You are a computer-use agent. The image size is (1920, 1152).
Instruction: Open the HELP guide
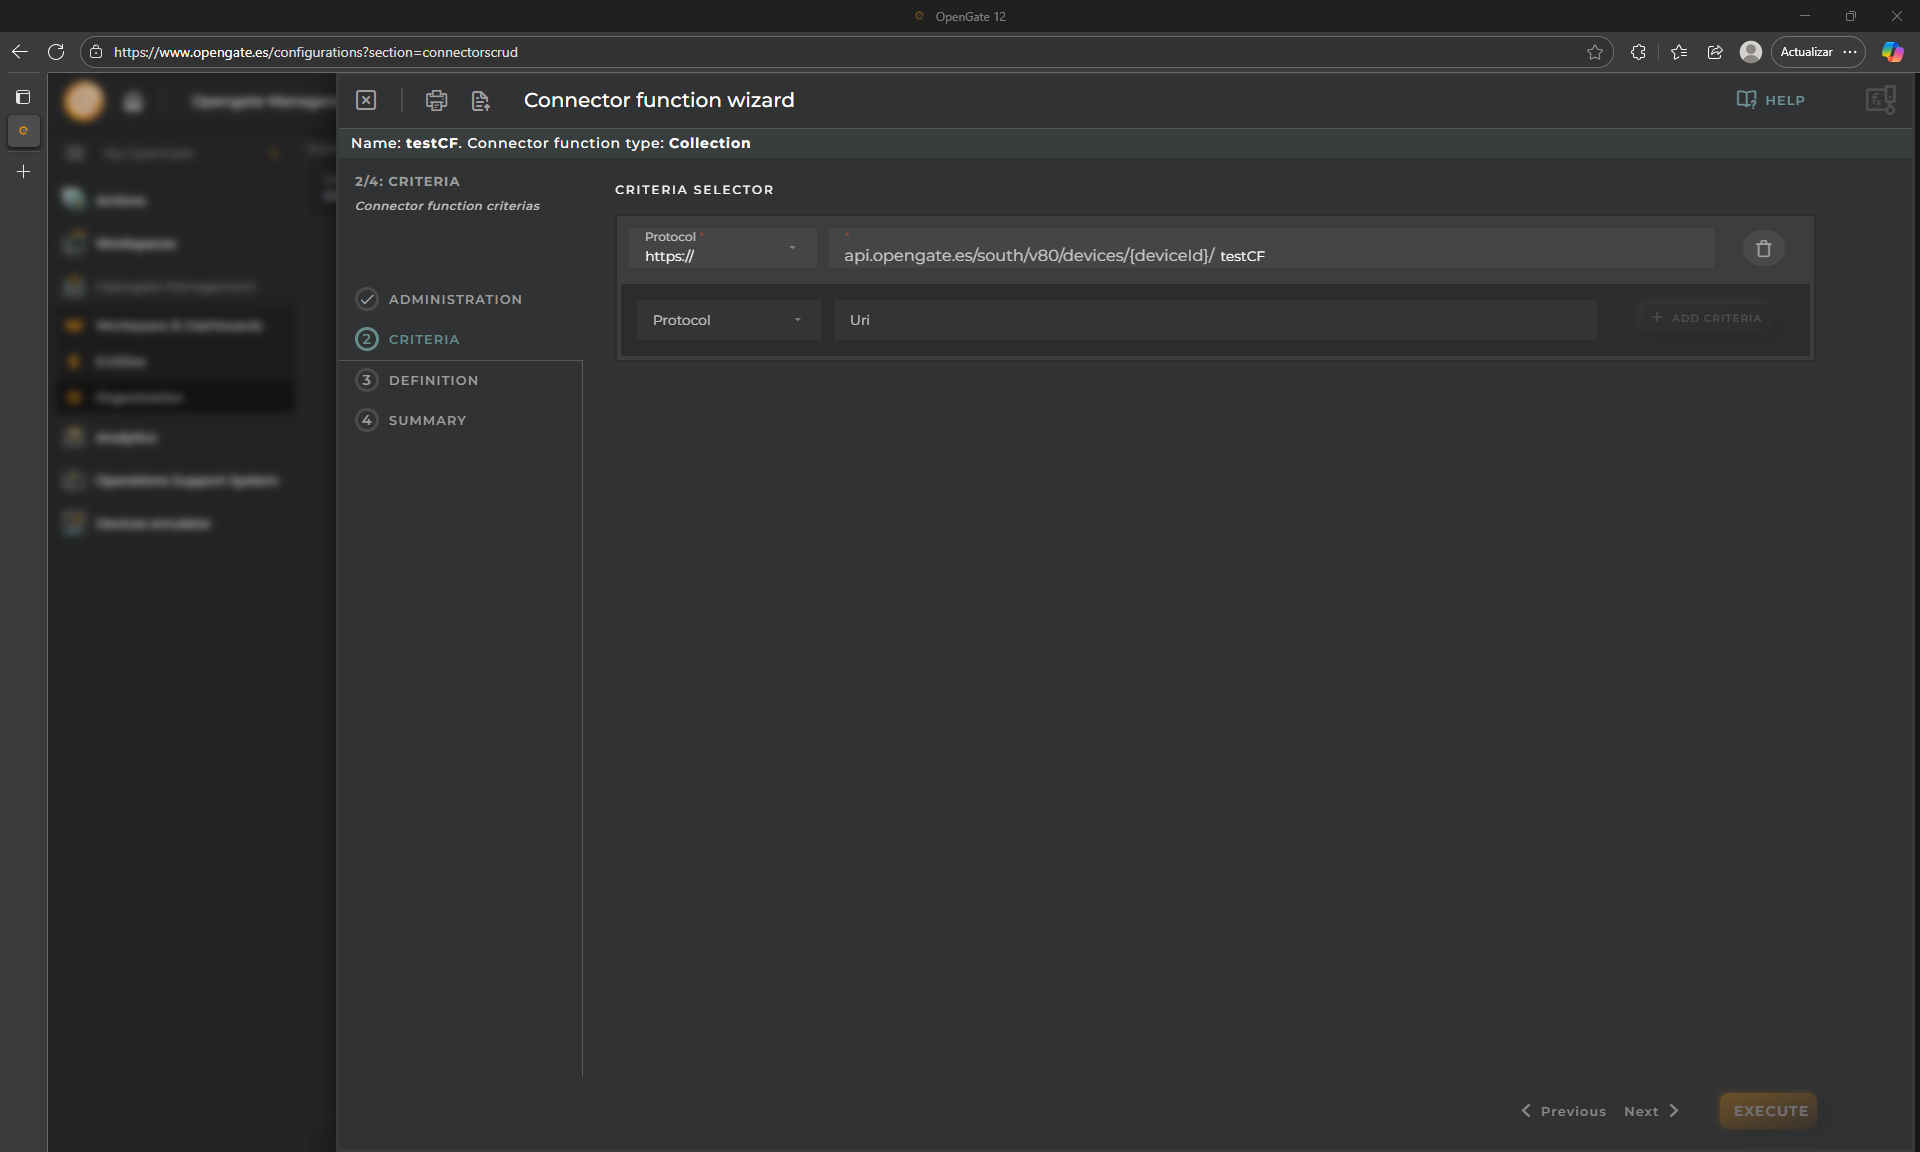(1770, 100)
